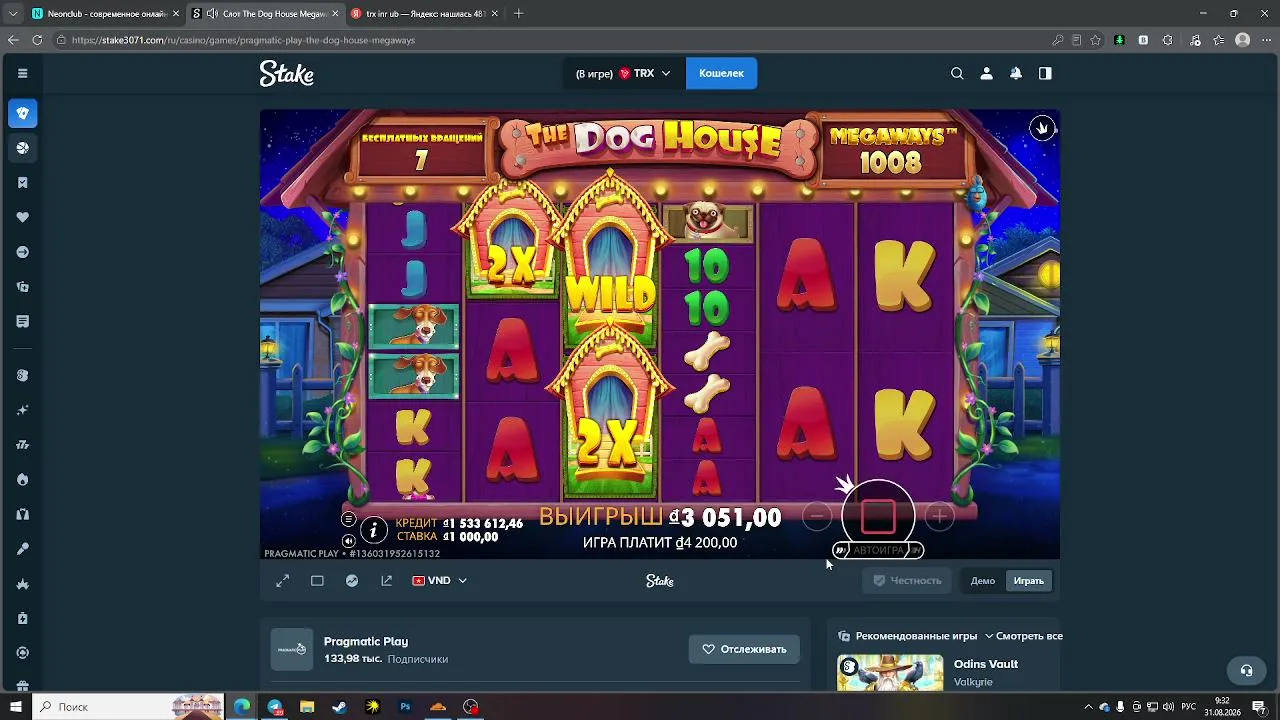Image resolution: width=1280 pixels, height=720 pixels.
Task: Open the live stats chart icon
Action: (x=352, y=581)
